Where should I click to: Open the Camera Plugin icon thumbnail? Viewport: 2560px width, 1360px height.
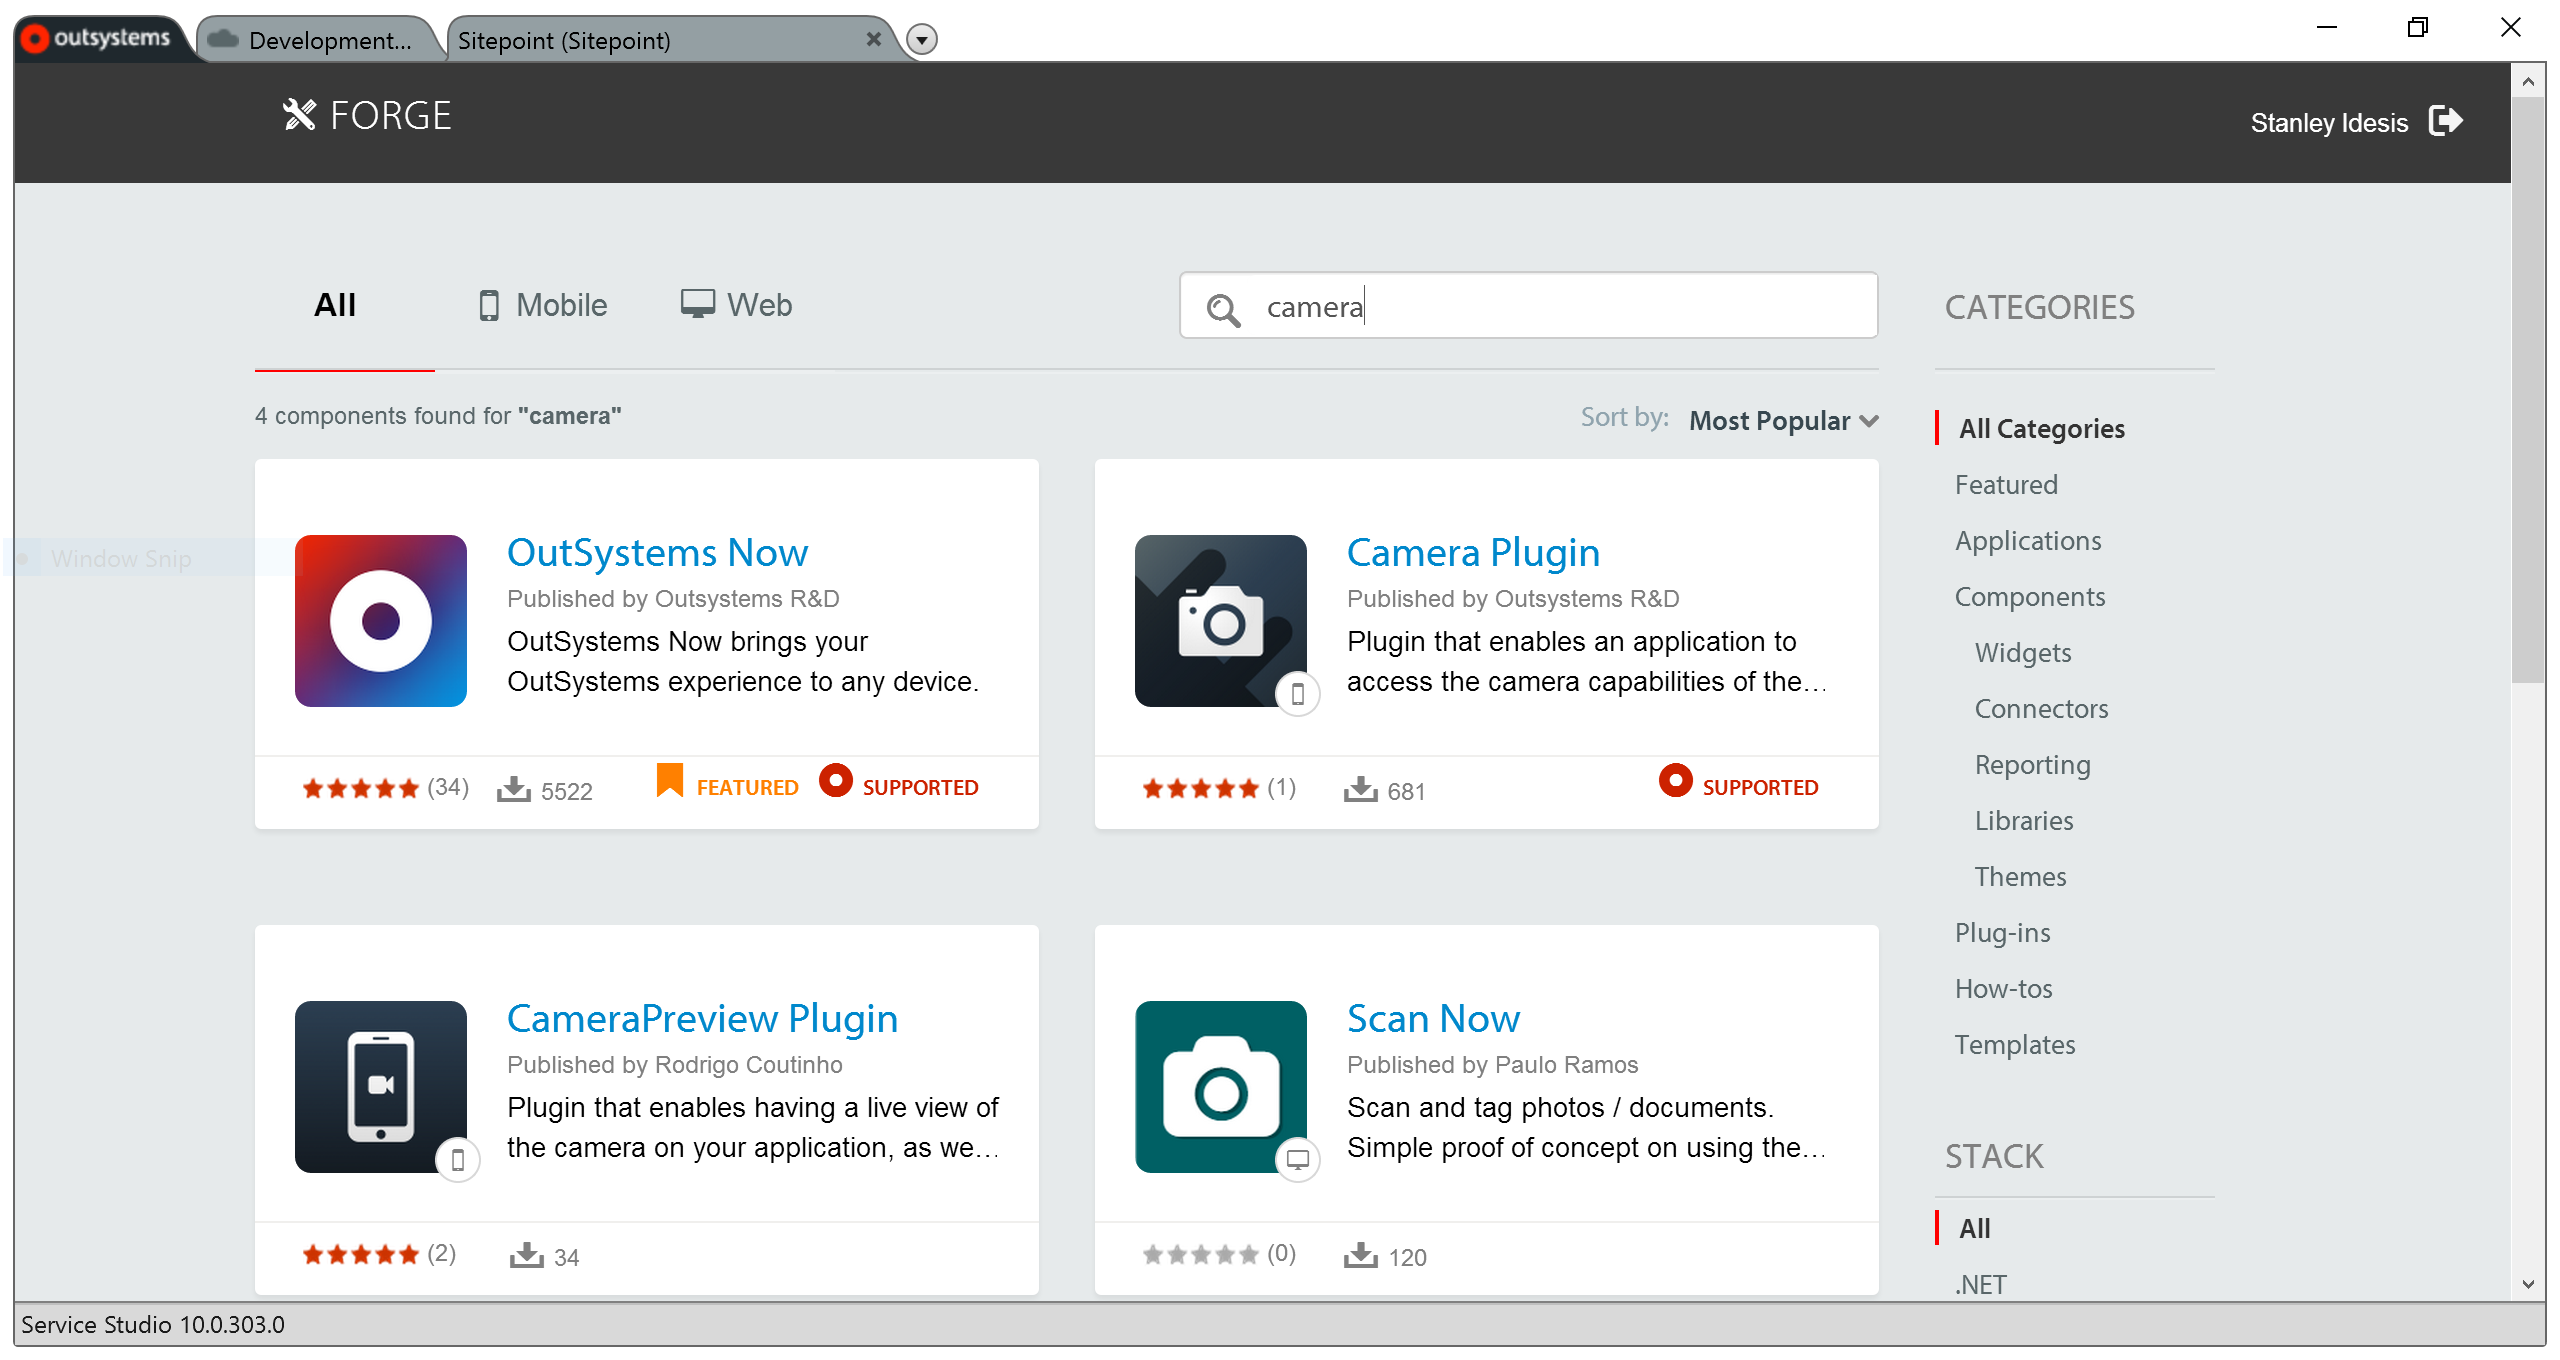pyautogui.click(x=1220, y=621)
